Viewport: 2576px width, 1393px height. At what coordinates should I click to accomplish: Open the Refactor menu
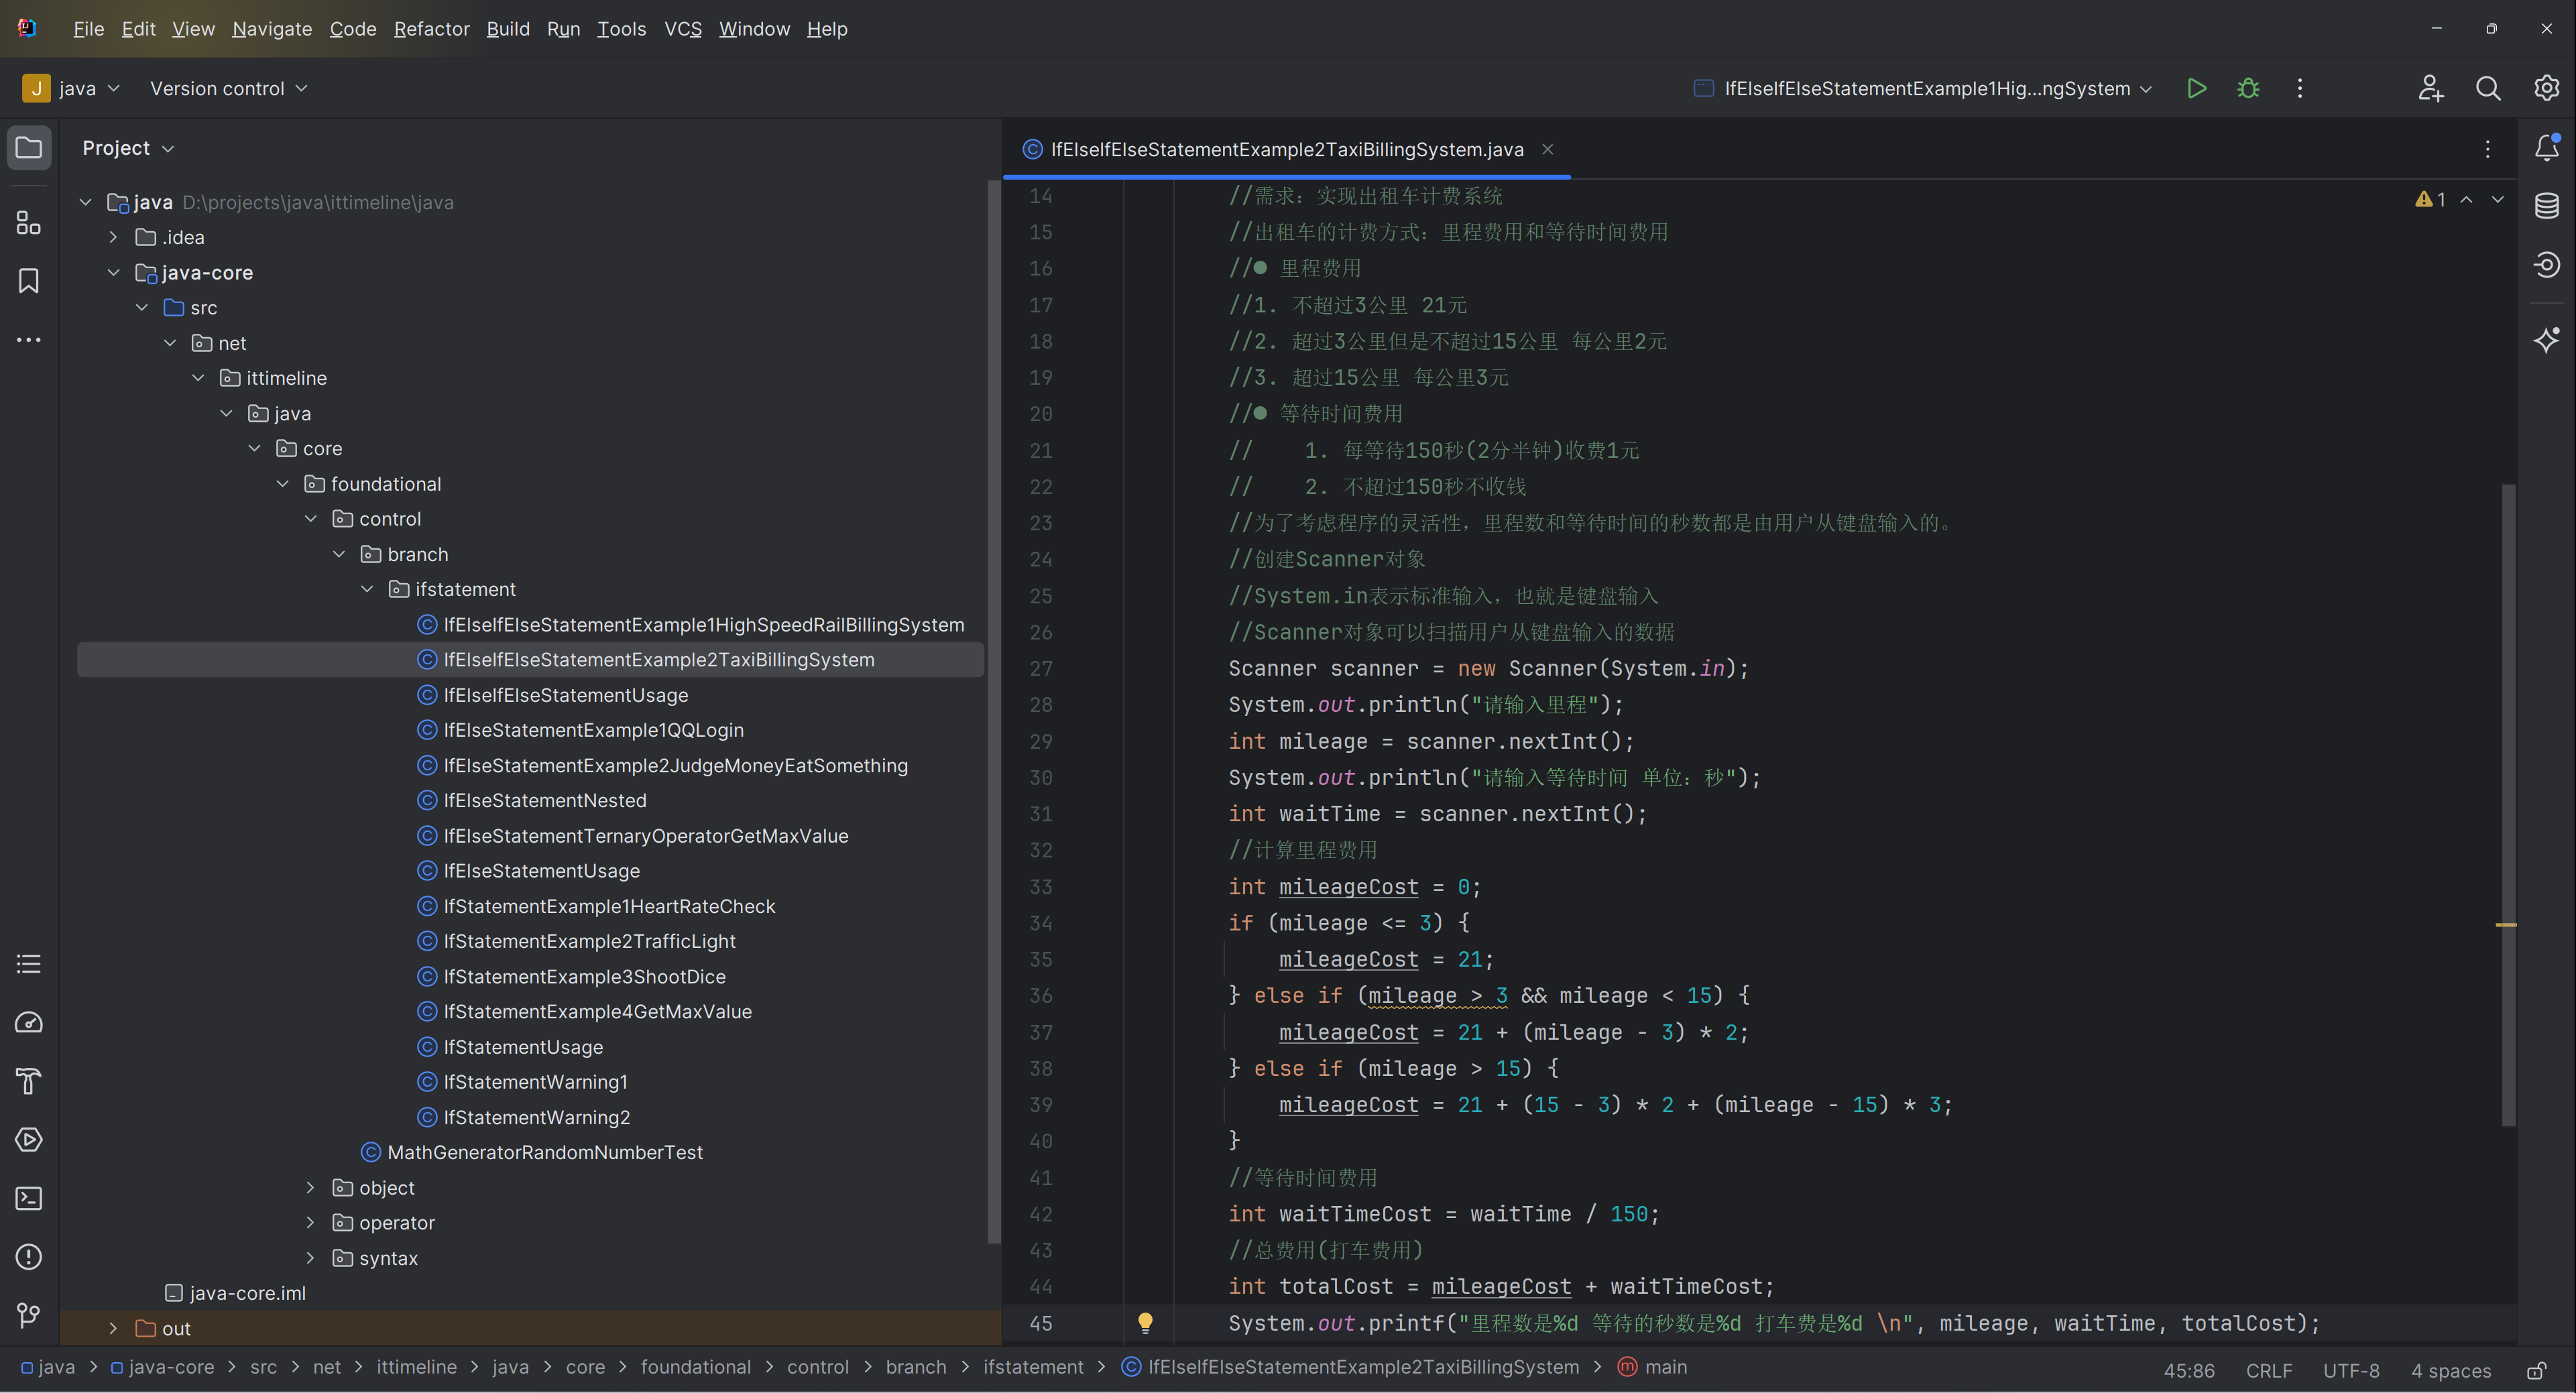point(431,29)
